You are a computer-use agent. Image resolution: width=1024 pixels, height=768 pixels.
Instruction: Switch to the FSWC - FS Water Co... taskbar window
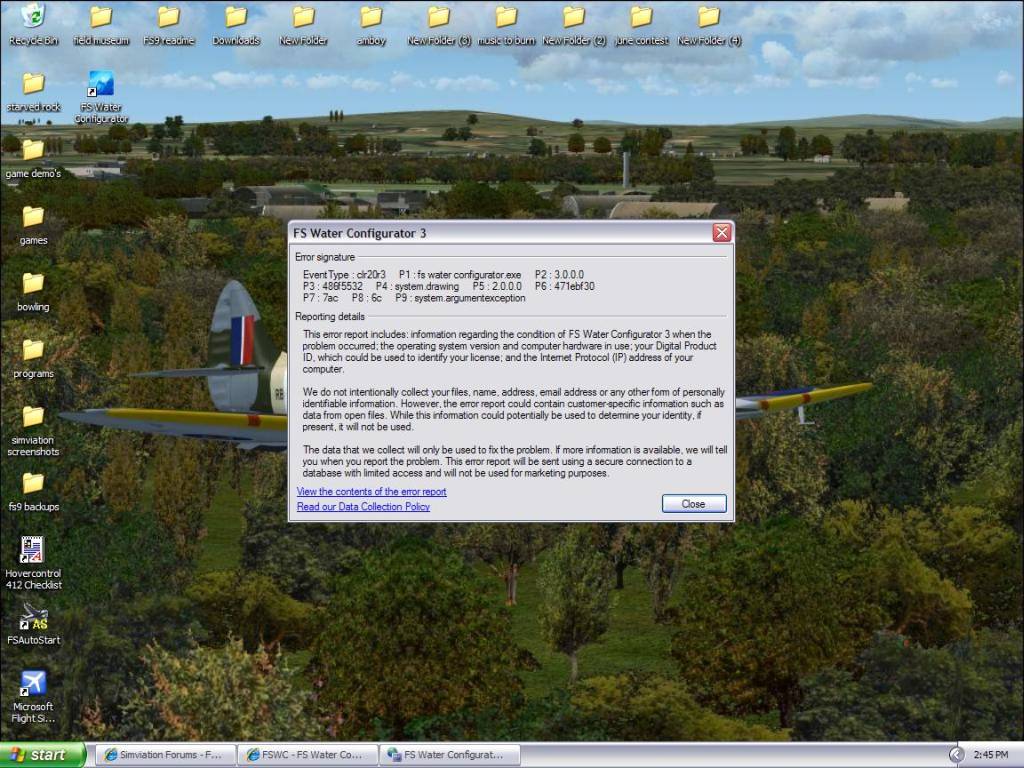pyautogui.click(x=308, y=755)
